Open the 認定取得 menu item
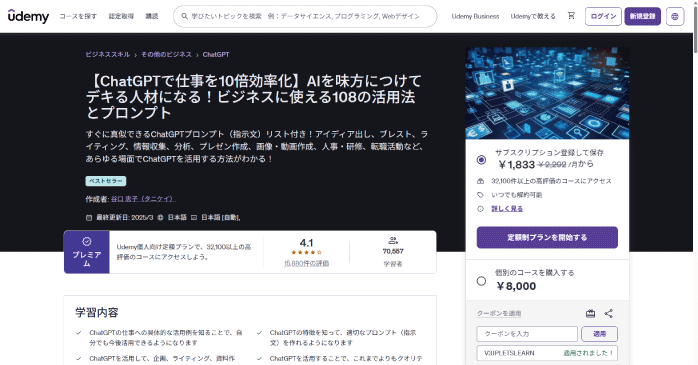698x365 pixels. coord(121,16)
